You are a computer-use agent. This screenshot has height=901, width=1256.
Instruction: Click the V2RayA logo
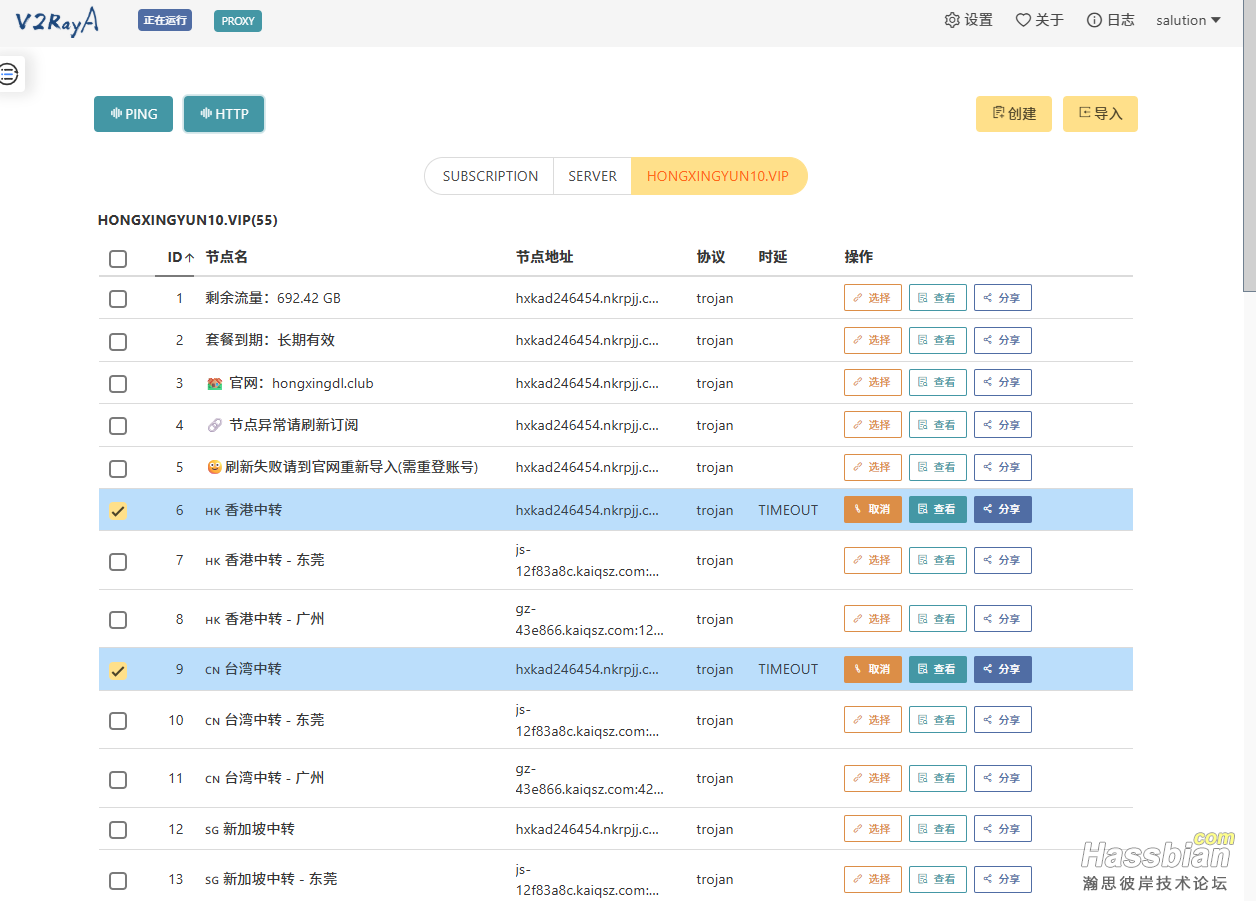click(57, 21)
